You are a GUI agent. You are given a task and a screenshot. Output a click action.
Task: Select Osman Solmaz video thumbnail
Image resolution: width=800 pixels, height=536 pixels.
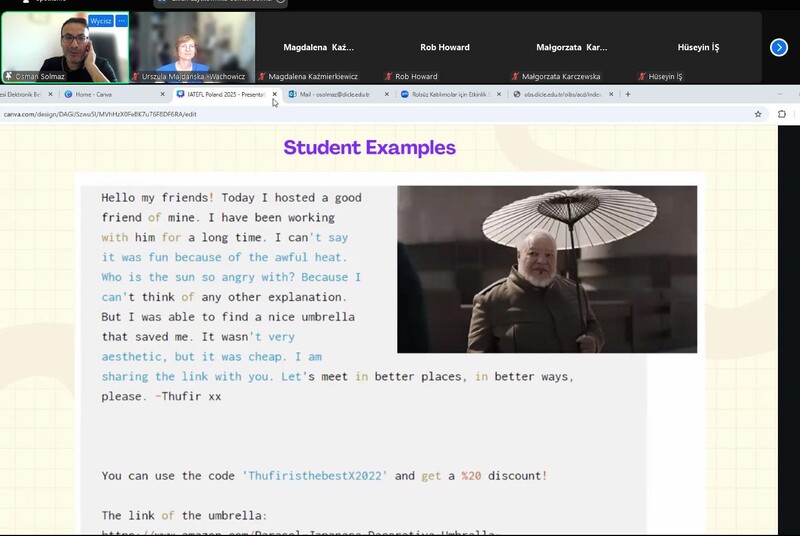click(x=65, y=47)
